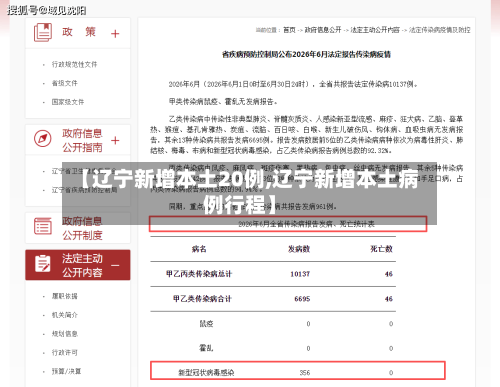Click the 新型冠状病毒感染 row label
This screenshot has height=387, width=500.
[x=206, y=373]
